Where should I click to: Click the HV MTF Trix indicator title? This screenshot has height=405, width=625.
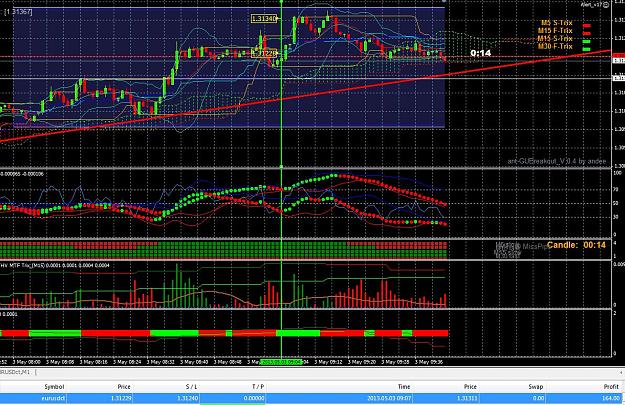(55, 265)
